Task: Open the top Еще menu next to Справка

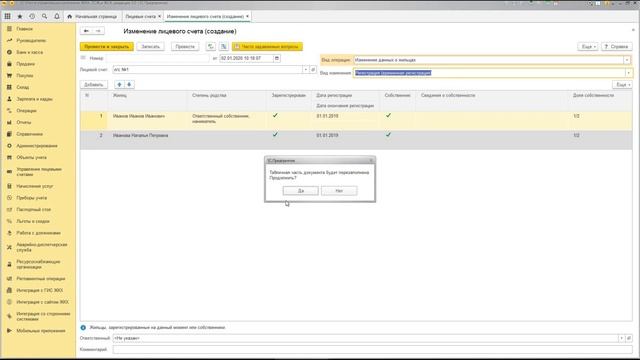Action: [x=588, y=47]
